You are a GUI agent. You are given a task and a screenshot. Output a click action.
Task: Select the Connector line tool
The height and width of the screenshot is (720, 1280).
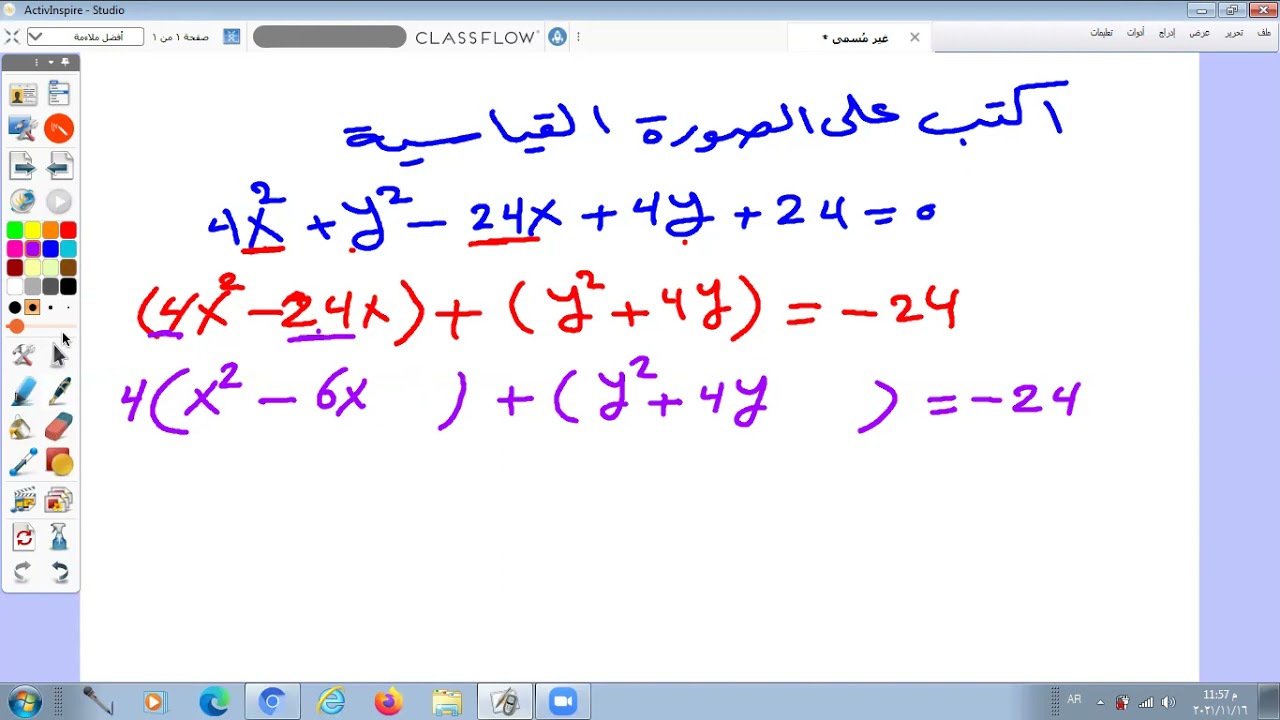[x=23, y=463]
